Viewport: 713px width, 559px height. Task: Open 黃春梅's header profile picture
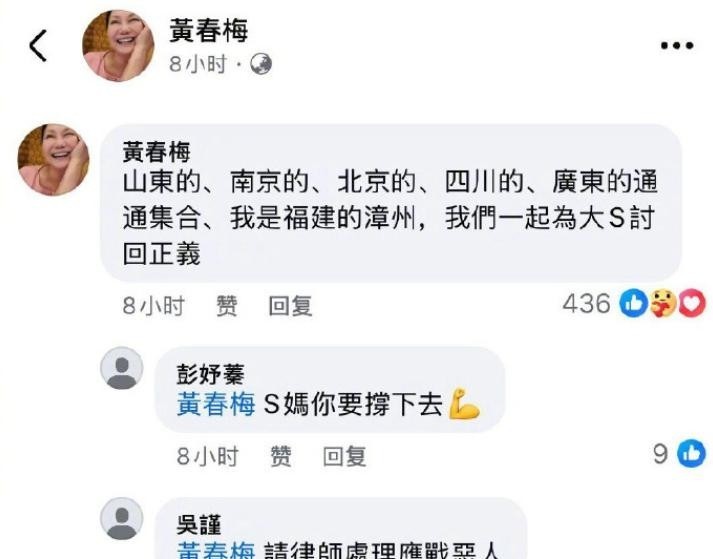pos(118,45)
